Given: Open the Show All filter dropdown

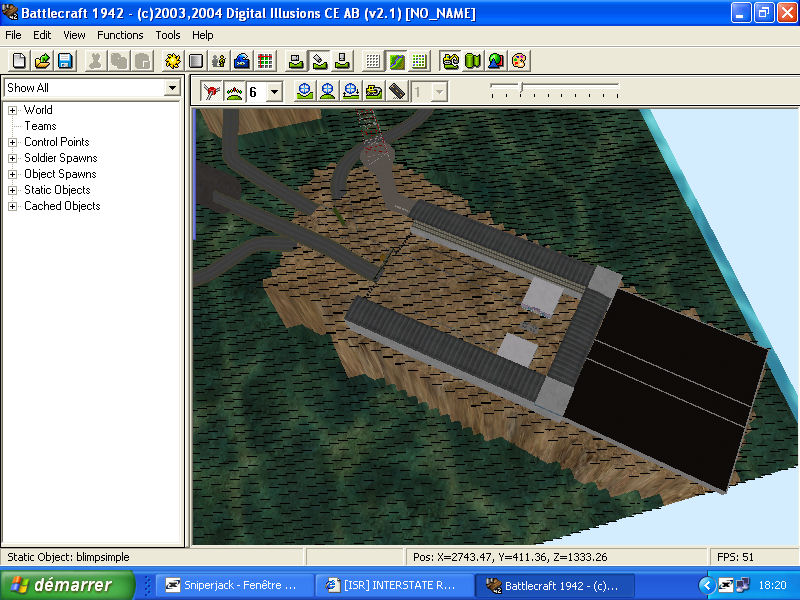Looking at the screenshot, I should (172, 88).
